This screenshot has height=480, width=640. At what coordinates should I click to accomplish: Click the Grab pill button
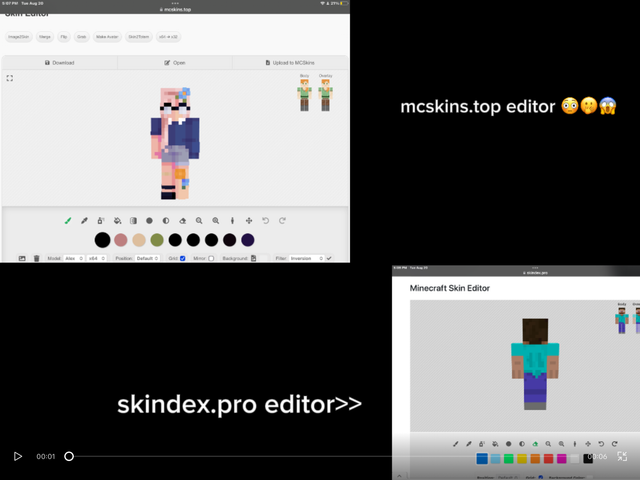pyautogui.click(x=82, y=37)
